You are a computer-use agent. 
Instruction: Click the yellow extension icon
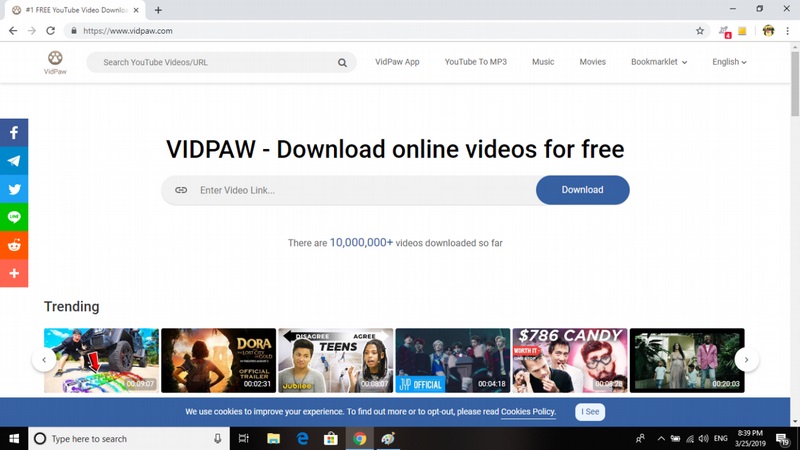point(742,31)
